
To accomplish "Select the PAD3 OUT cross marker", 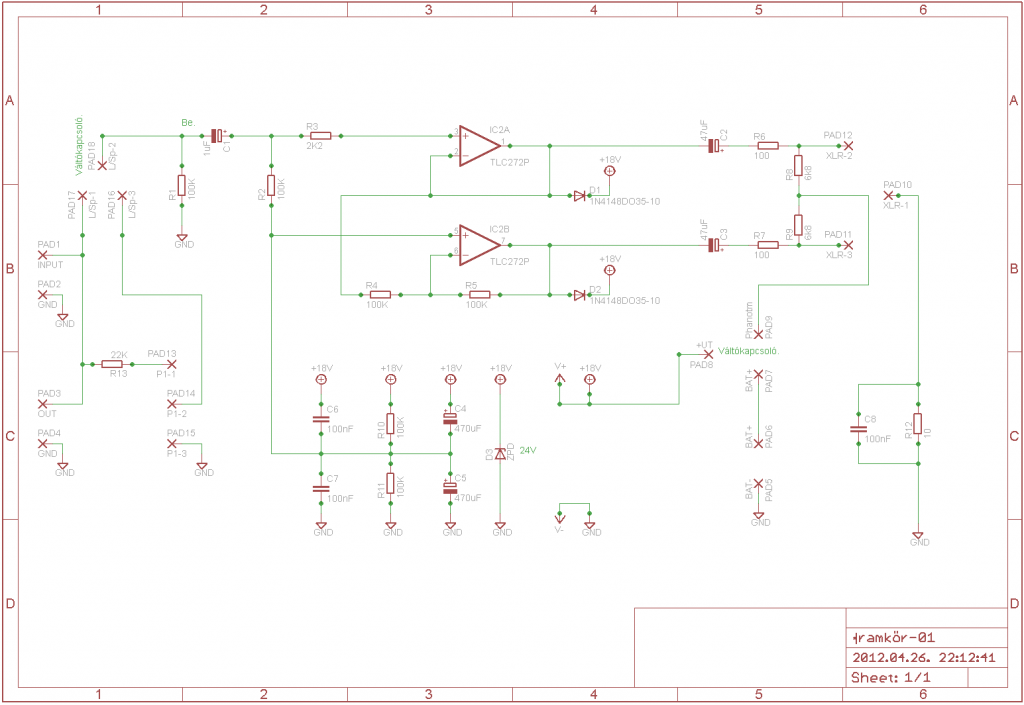I will coord(42,404).
